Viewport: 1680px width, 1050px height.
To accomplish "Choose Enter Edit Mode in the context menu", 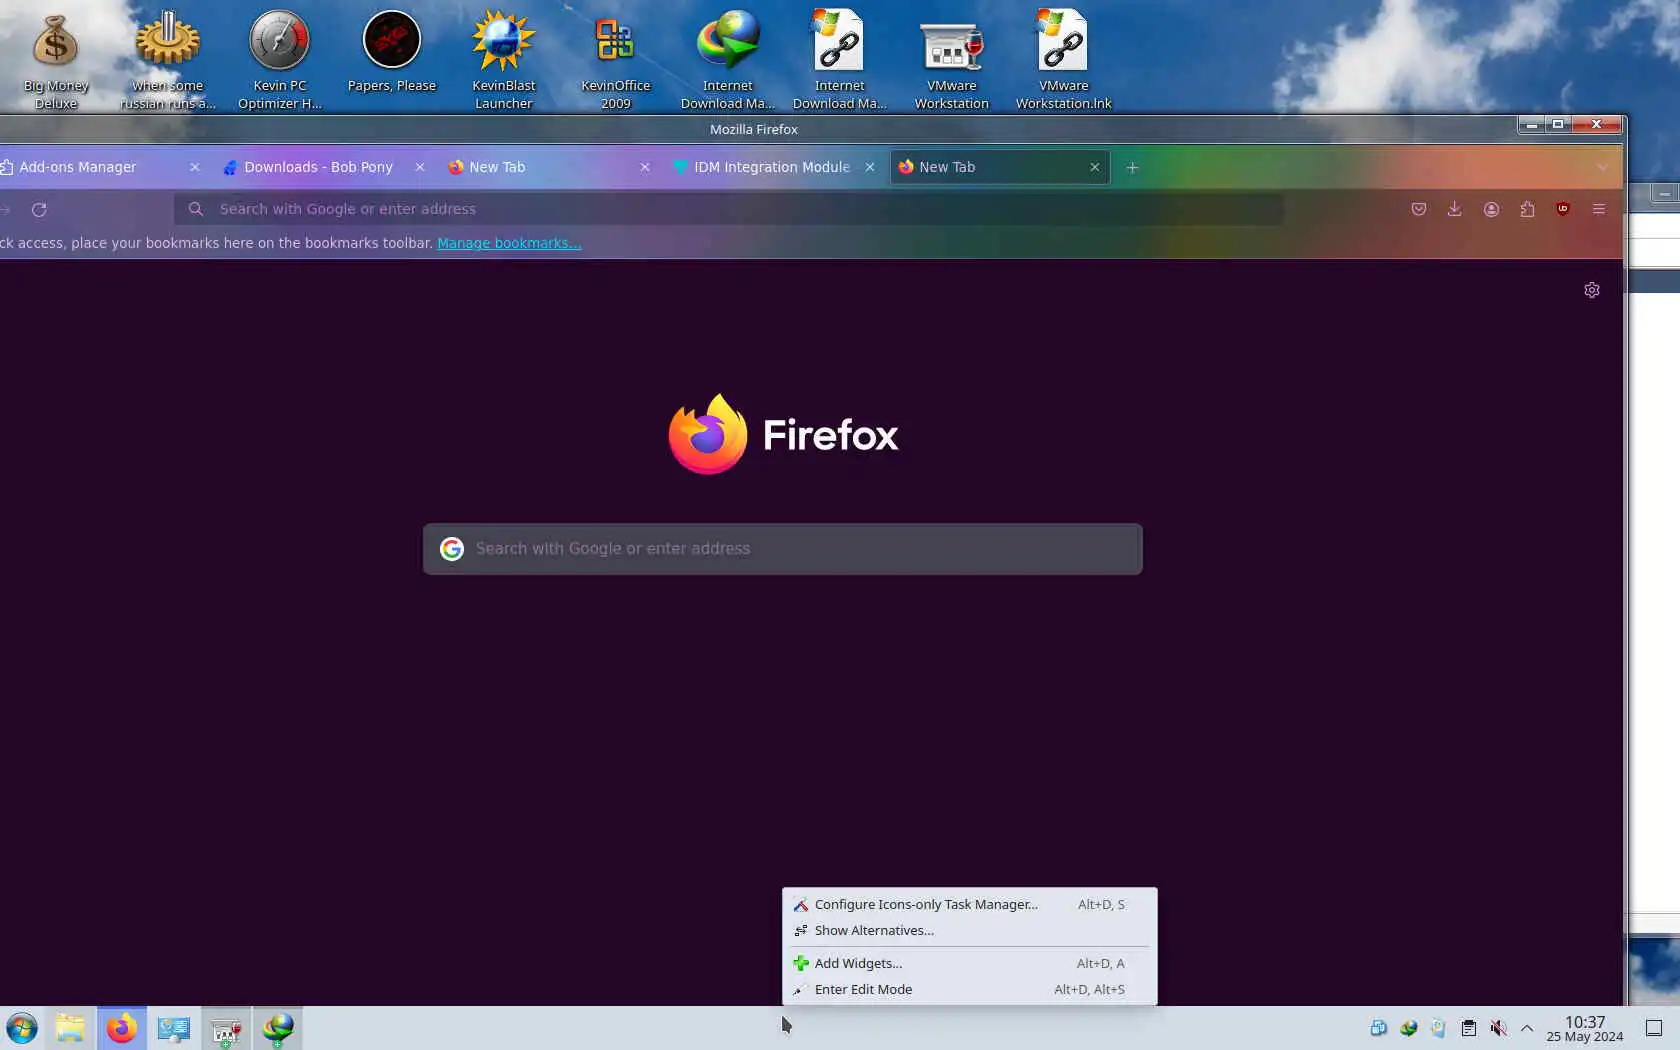I will [x=968, y=989].
